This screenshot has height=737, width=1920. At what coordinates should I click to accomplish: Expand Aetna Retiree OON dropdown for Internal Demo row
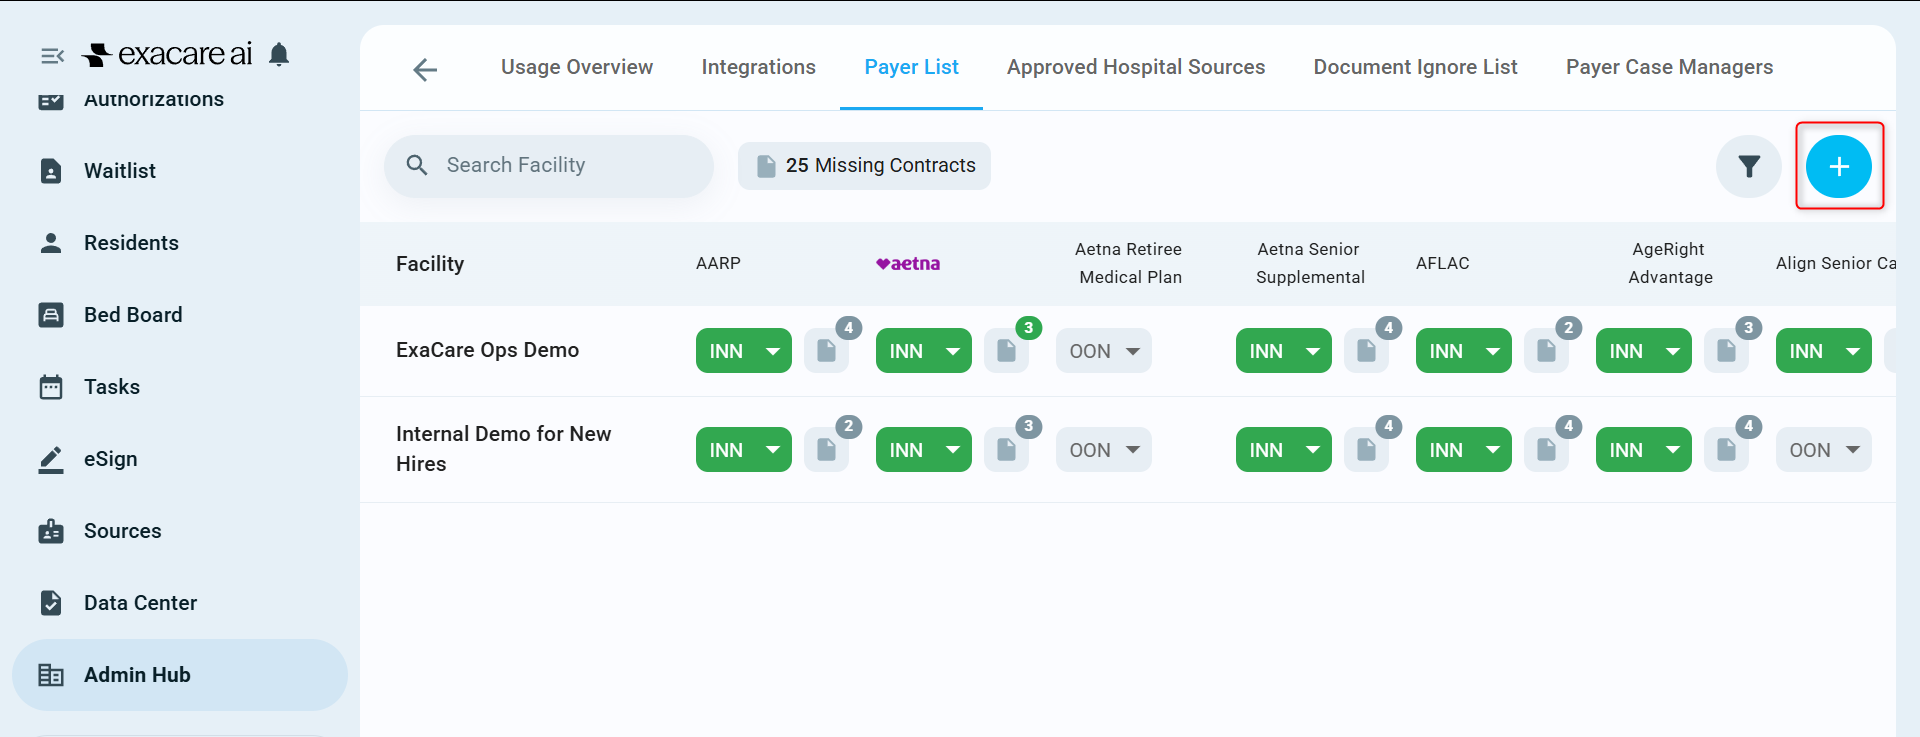1104,450
